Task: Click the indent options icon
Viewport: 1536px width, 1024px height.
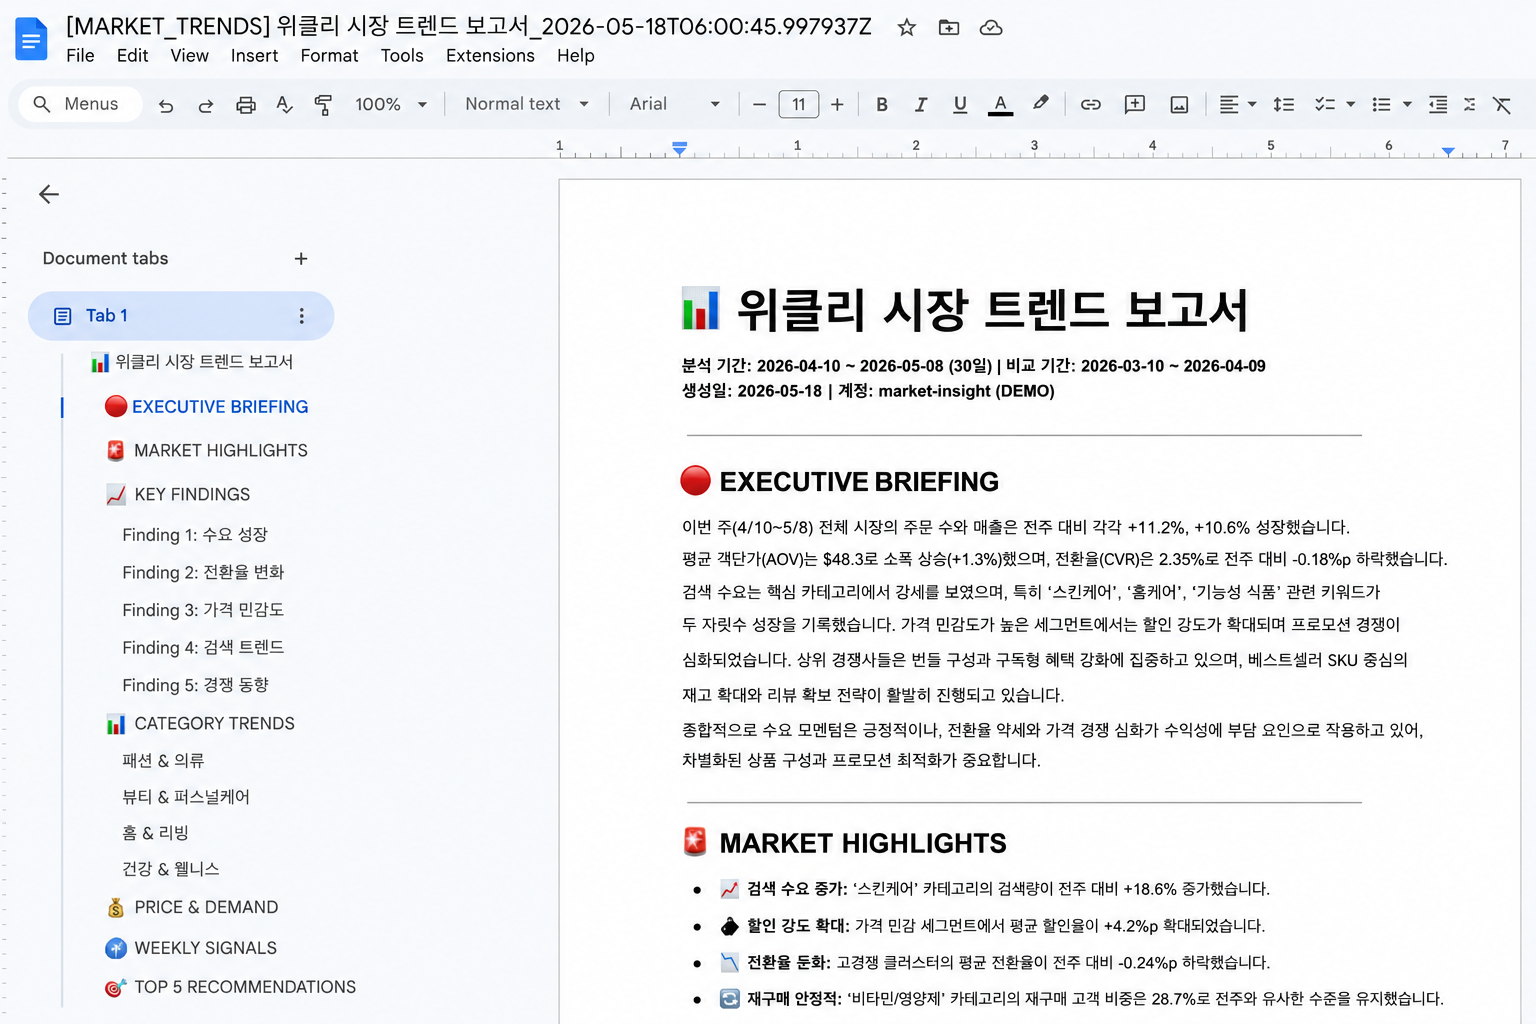Action: pyautogui.click(x=1438, y=104)
